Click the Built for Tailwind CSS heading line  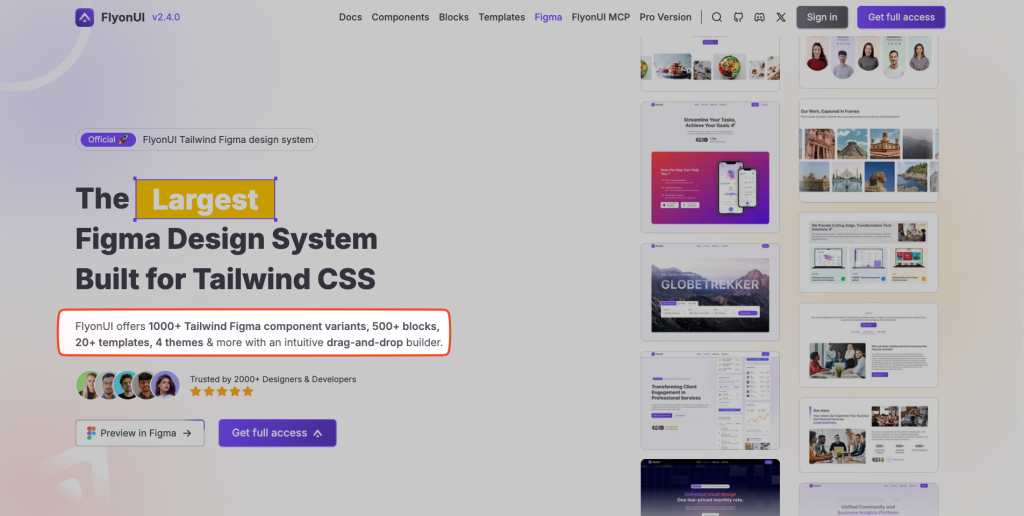click(225, 279)
